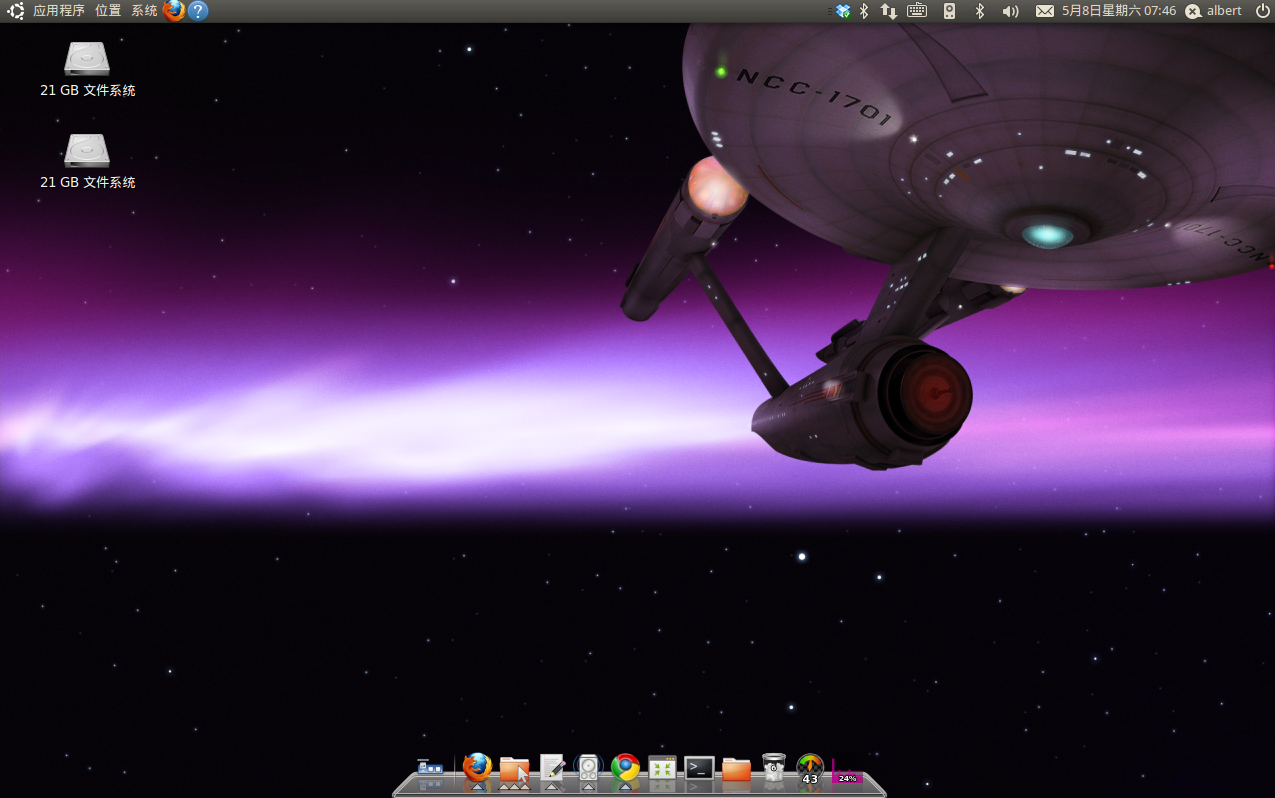
Task: Click the Dropbox tray icon
Action: [x=842, y=11]
